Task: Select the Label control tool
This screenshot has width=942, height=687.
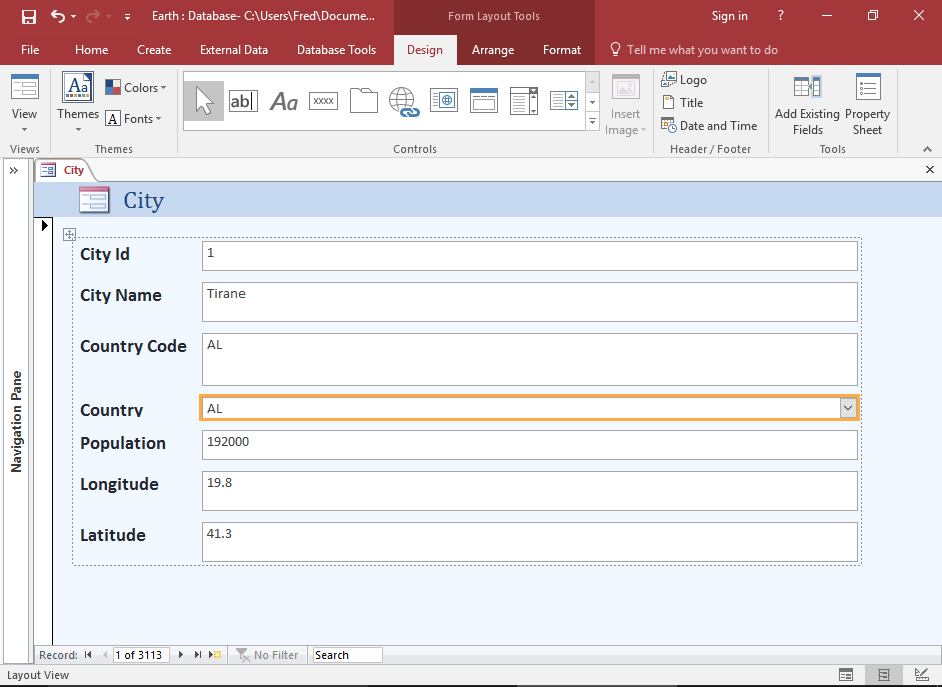Action: [284, 100]
